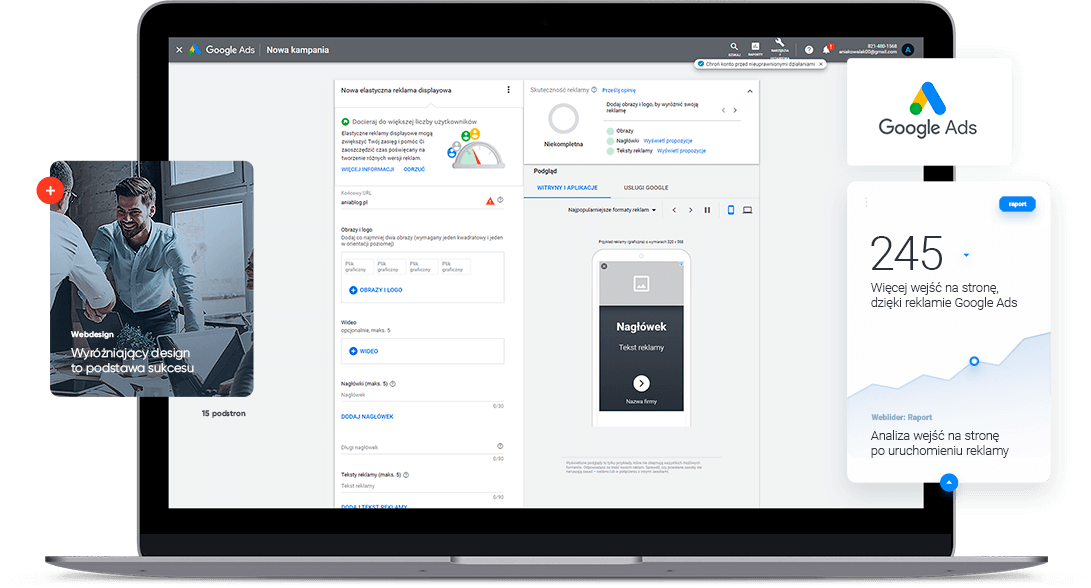Focus the Tekst reklamy text field
The width and height of the screenshot is (1091, 588).
pos(422,486)
